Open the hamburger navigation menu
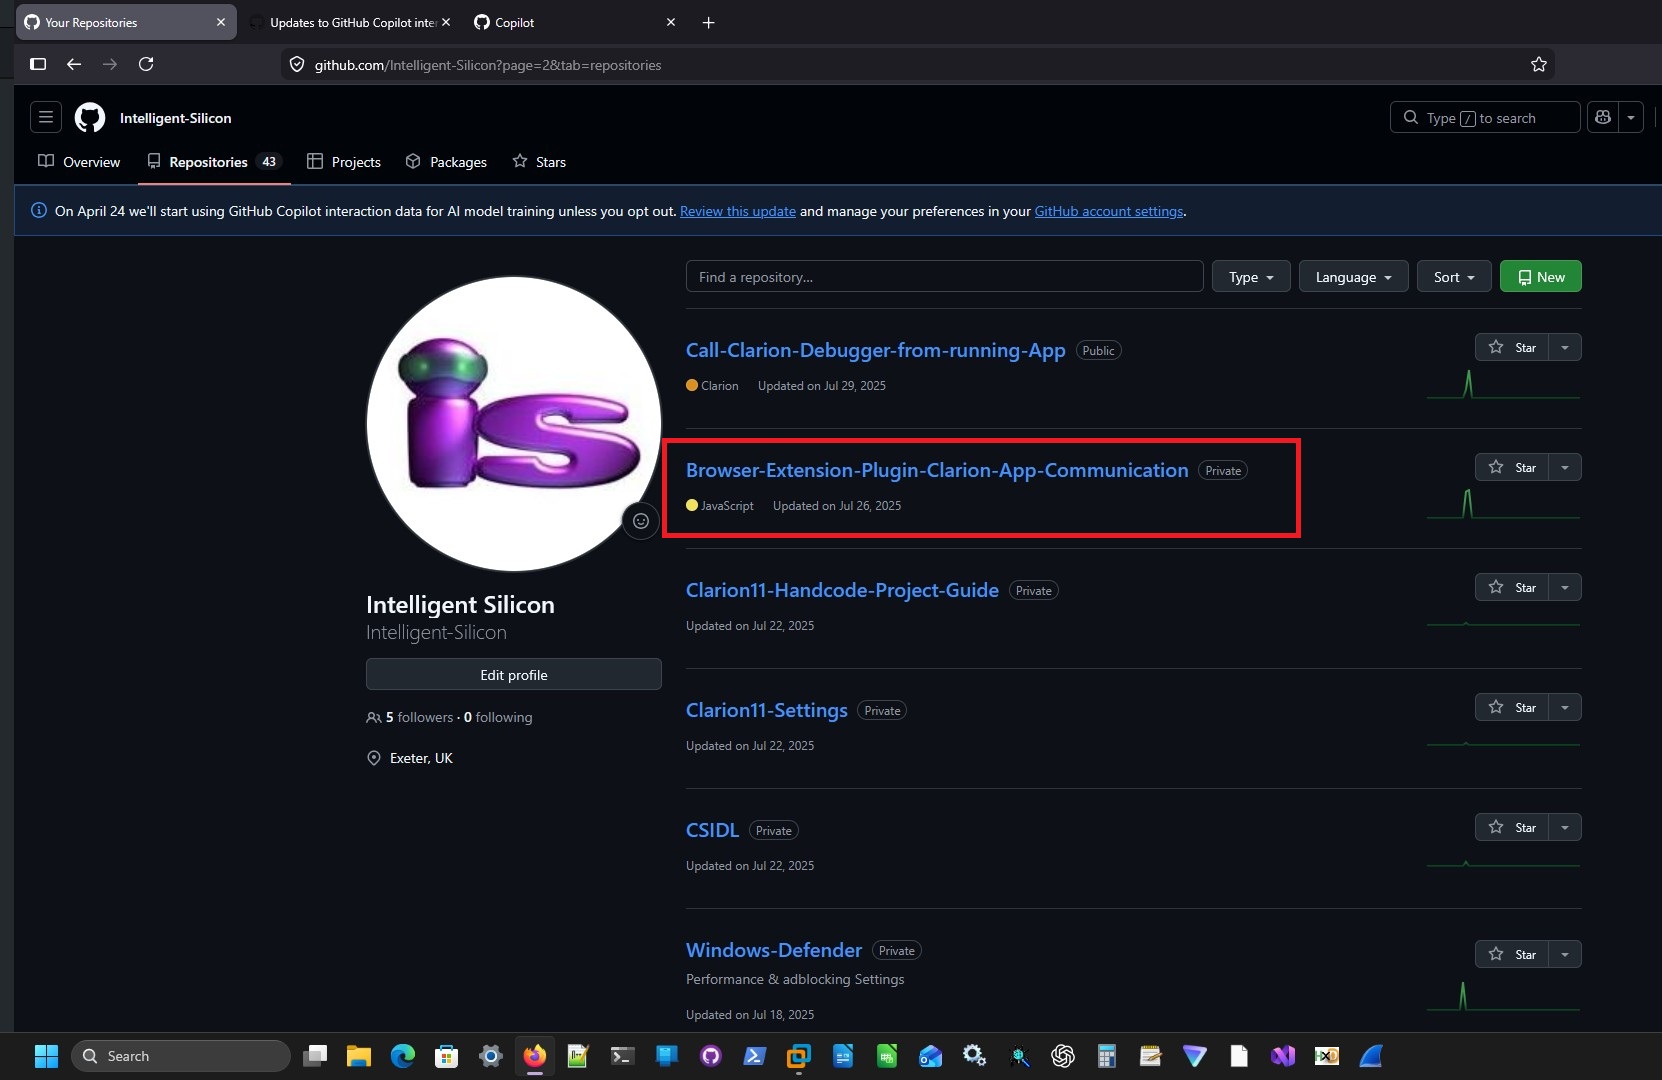This screenshot has width=1662, height=1080. (45, 117)
